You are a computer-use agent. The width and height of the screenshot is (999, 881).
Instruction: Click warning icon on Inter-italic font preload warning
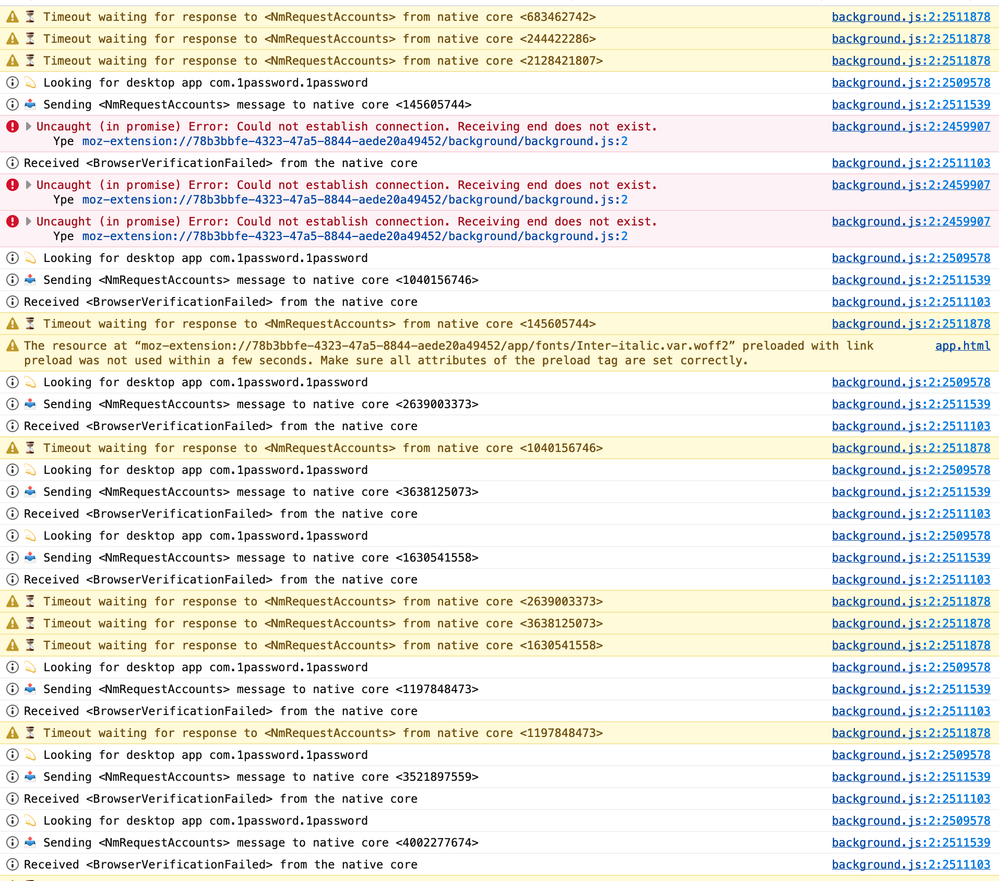12,346
